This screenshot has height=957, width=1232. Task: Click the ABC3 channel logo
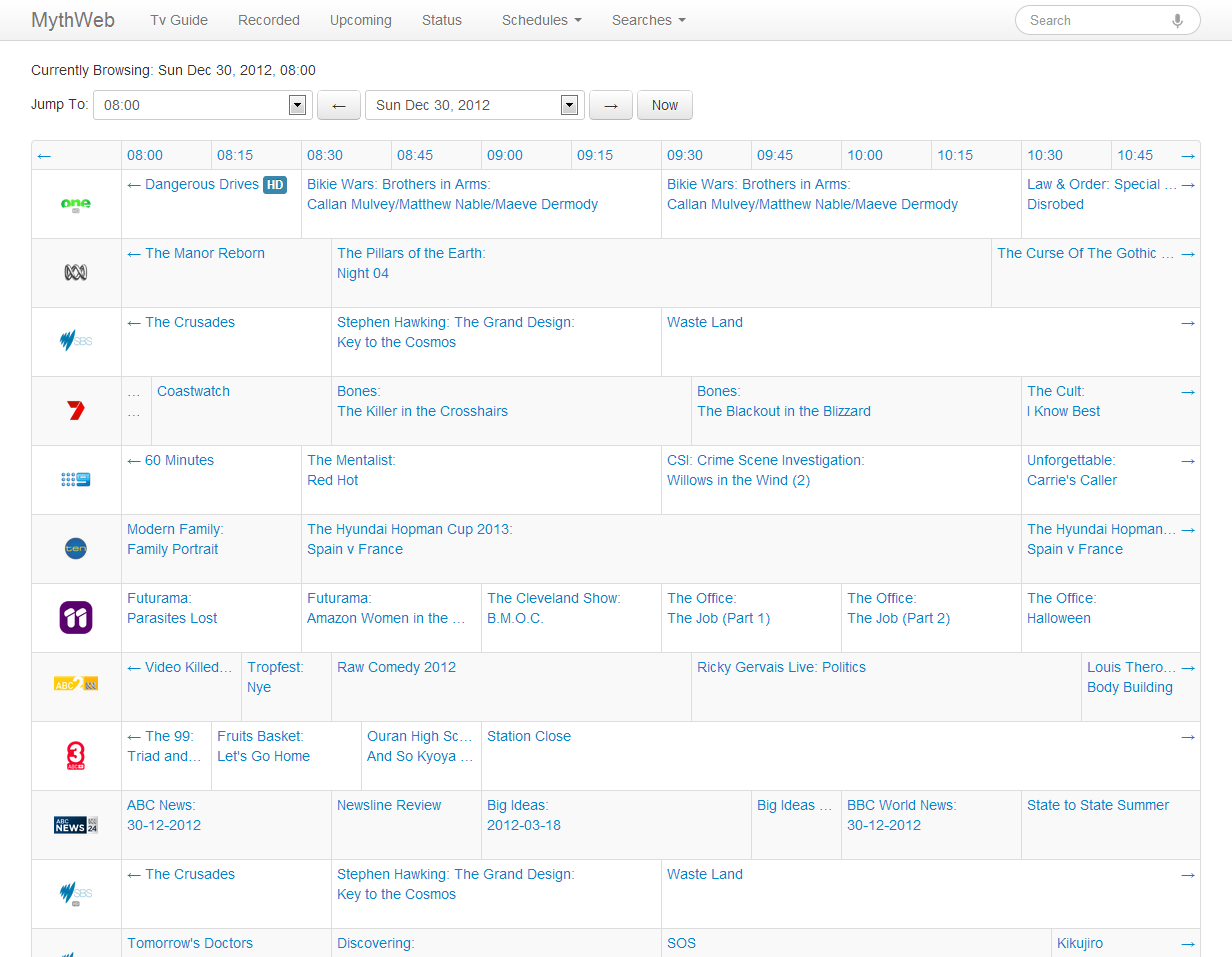(x=76, y=755)
